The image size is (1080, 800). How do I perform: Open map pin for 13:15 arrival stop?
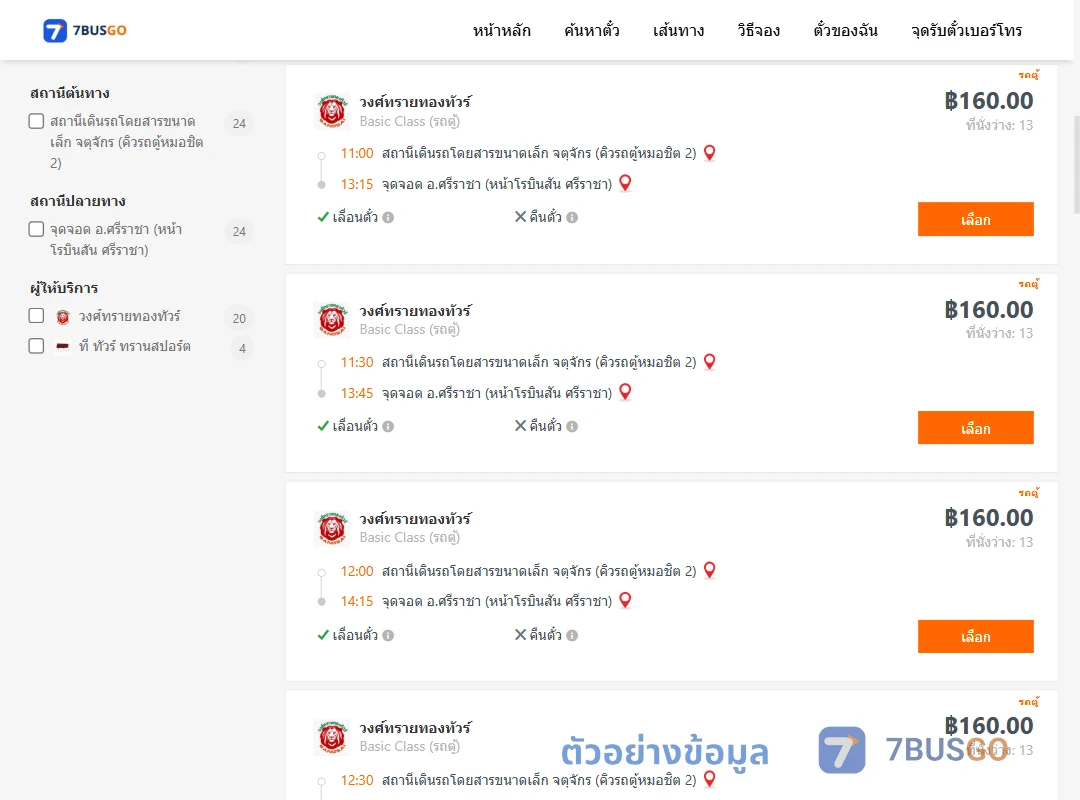(x=625, y=183)
